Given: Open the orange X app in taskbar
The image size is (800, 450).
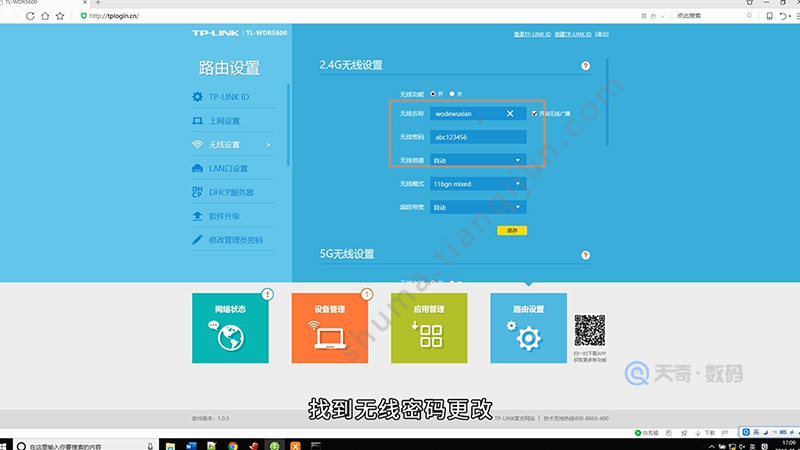Looking at the screenshot, I should pos(295,446).
